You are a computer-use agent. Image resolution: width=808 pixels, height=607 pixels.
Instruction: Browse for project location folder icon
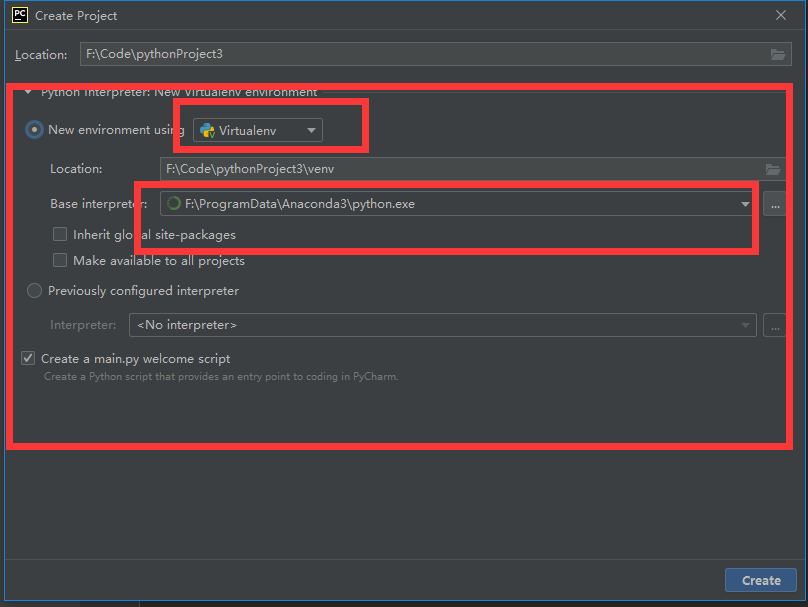(x=778, y=54)
